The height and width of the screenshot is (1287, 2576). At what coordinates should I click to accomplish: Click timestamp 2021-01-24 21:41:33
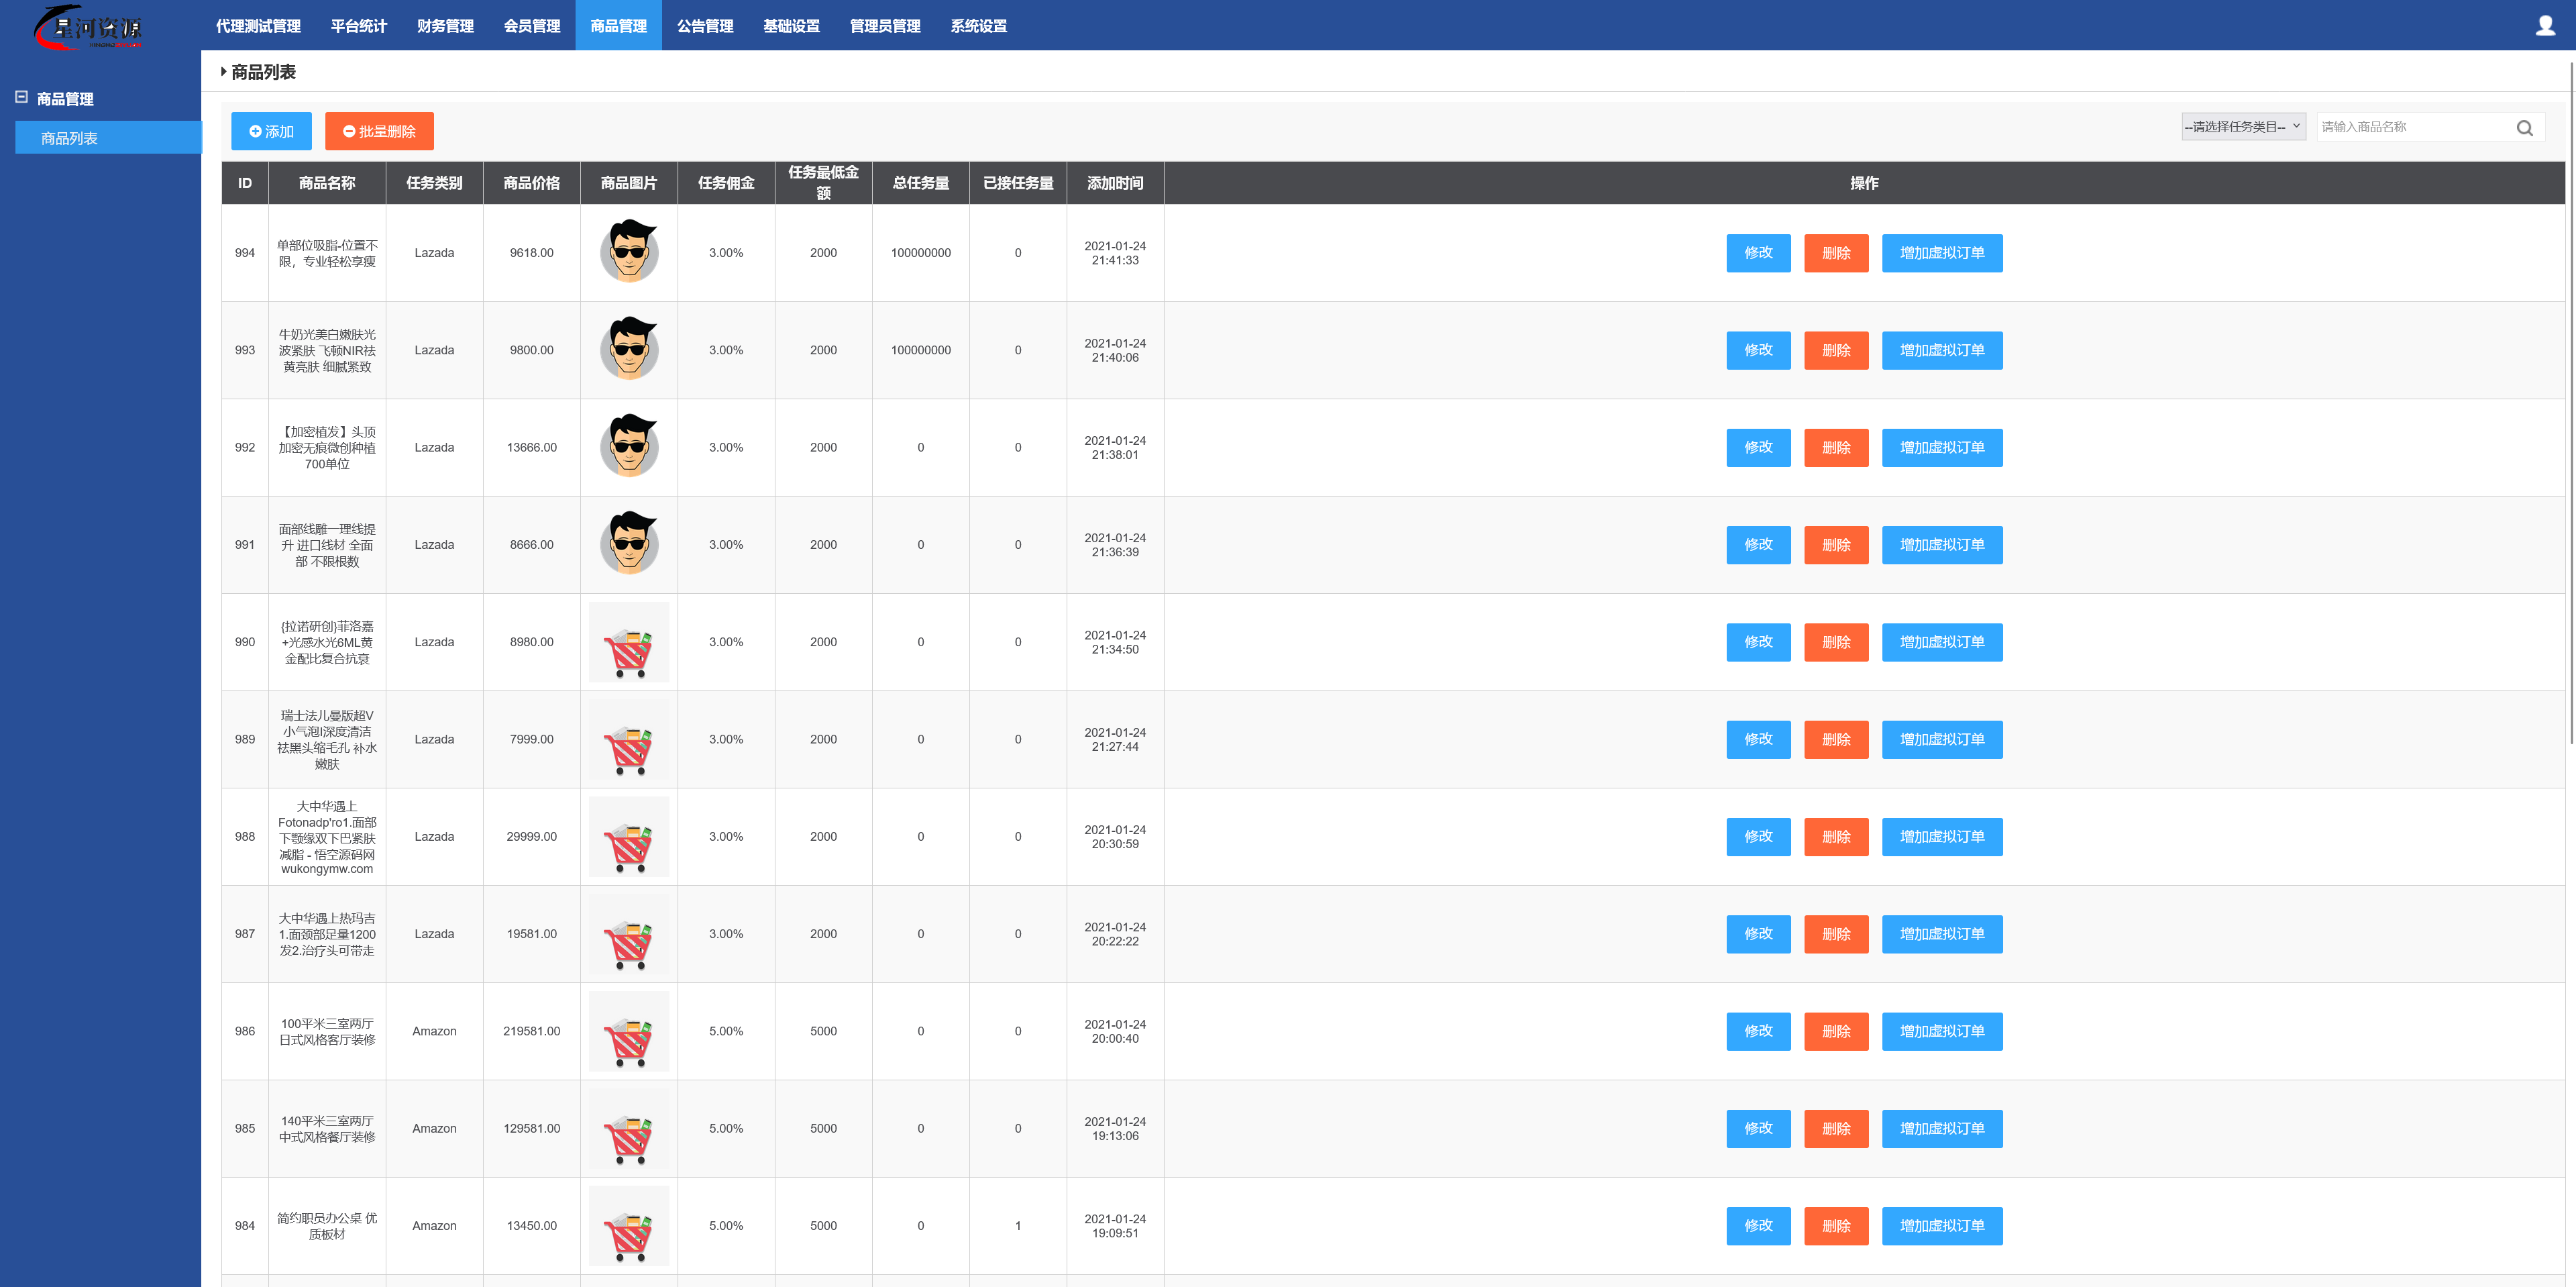pos(1115,253)
